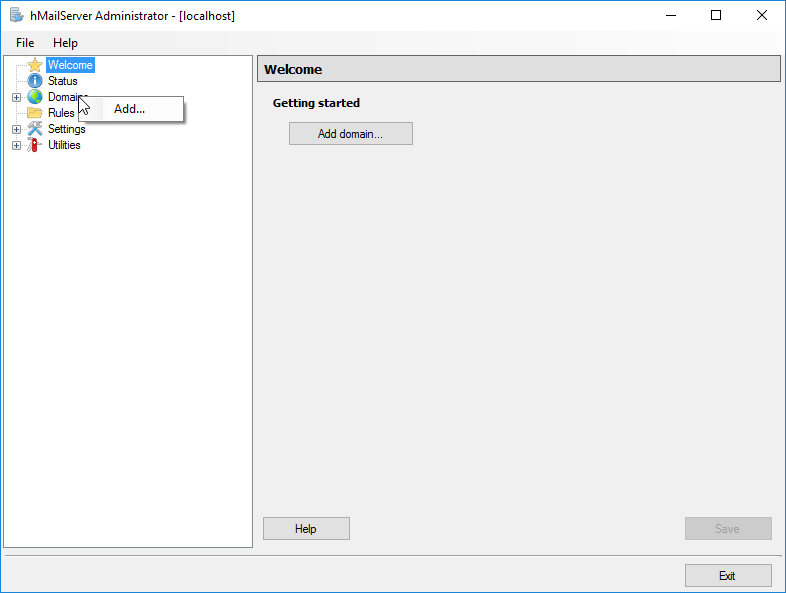The width and height of the screenshot is (786, 593).
Task: Minimize the hMailServer Administrator window
Action: coord(671,16)
